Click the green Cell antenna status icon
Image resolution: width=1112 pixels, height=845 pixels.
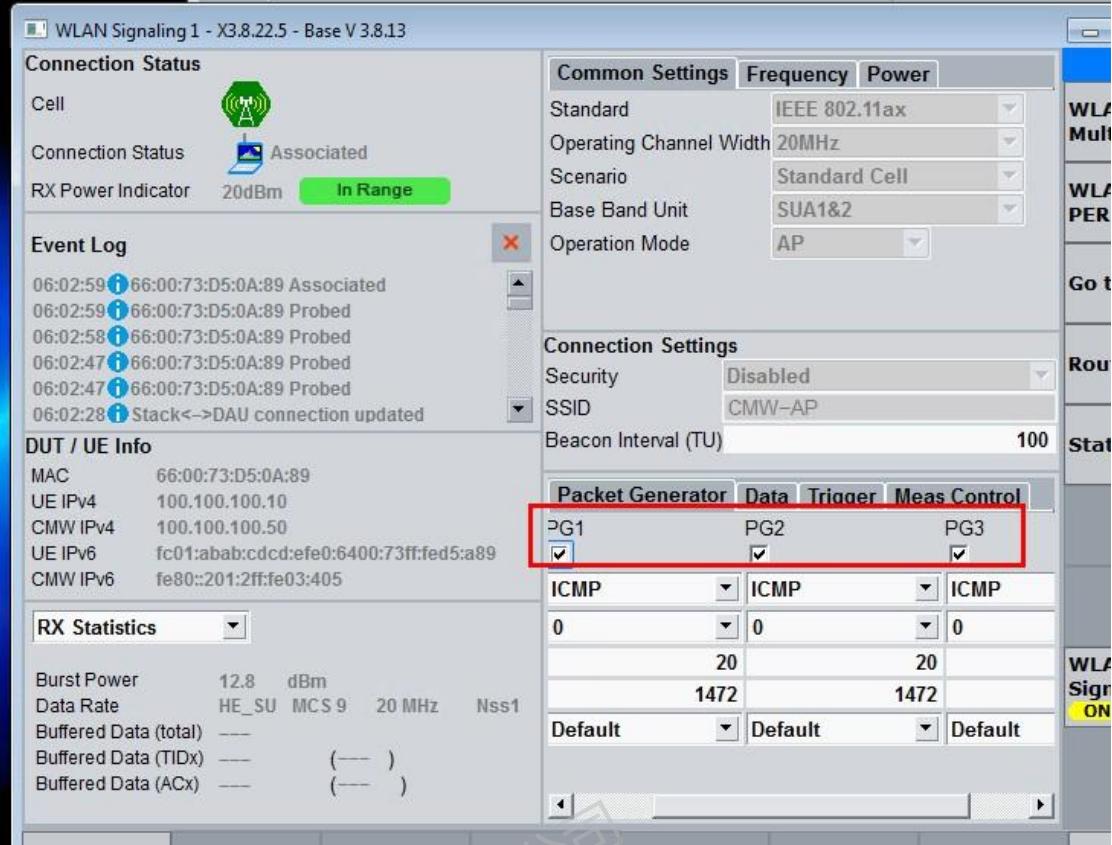[x=245, y=104]
